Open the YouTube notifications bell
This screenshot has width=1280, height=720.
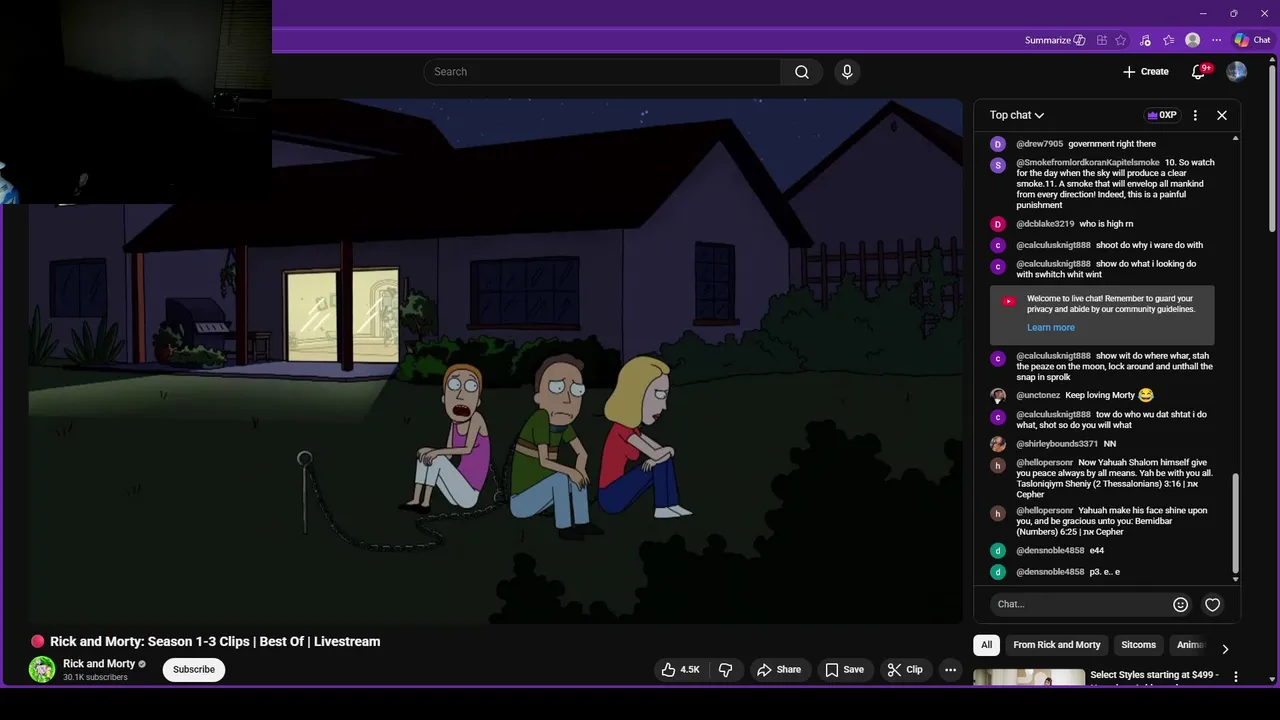tap(1198, 72)
